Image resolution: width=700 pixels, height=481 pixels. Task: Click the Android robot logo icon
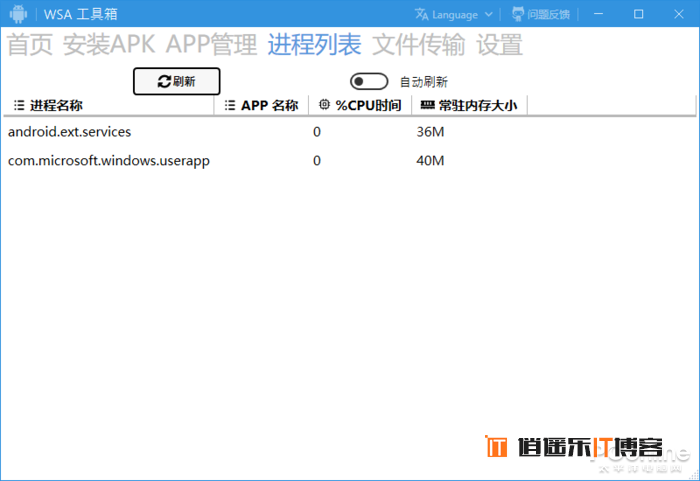18,14
